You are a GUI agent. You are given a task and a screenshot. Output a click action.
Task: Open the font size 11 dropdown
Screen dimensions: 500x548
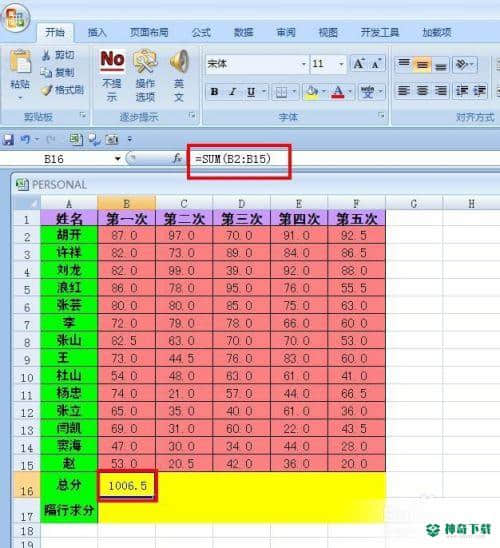pyautogui.click(x=341, y=64)
